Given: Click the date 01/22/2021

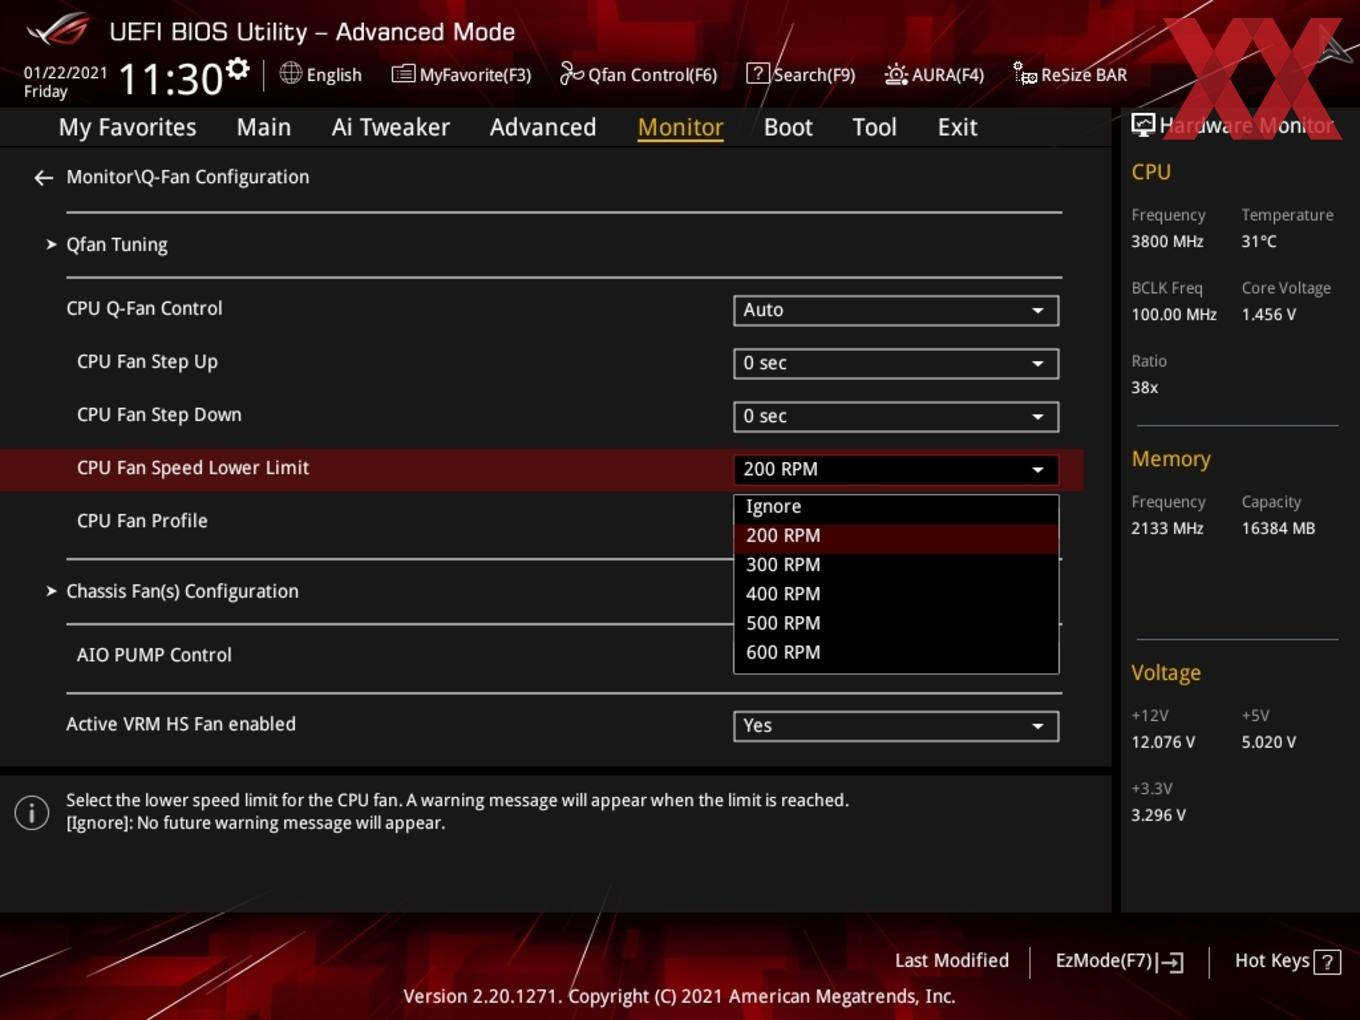Looking at the screenshot, I should pyautogui.click(x=65, y=72).
